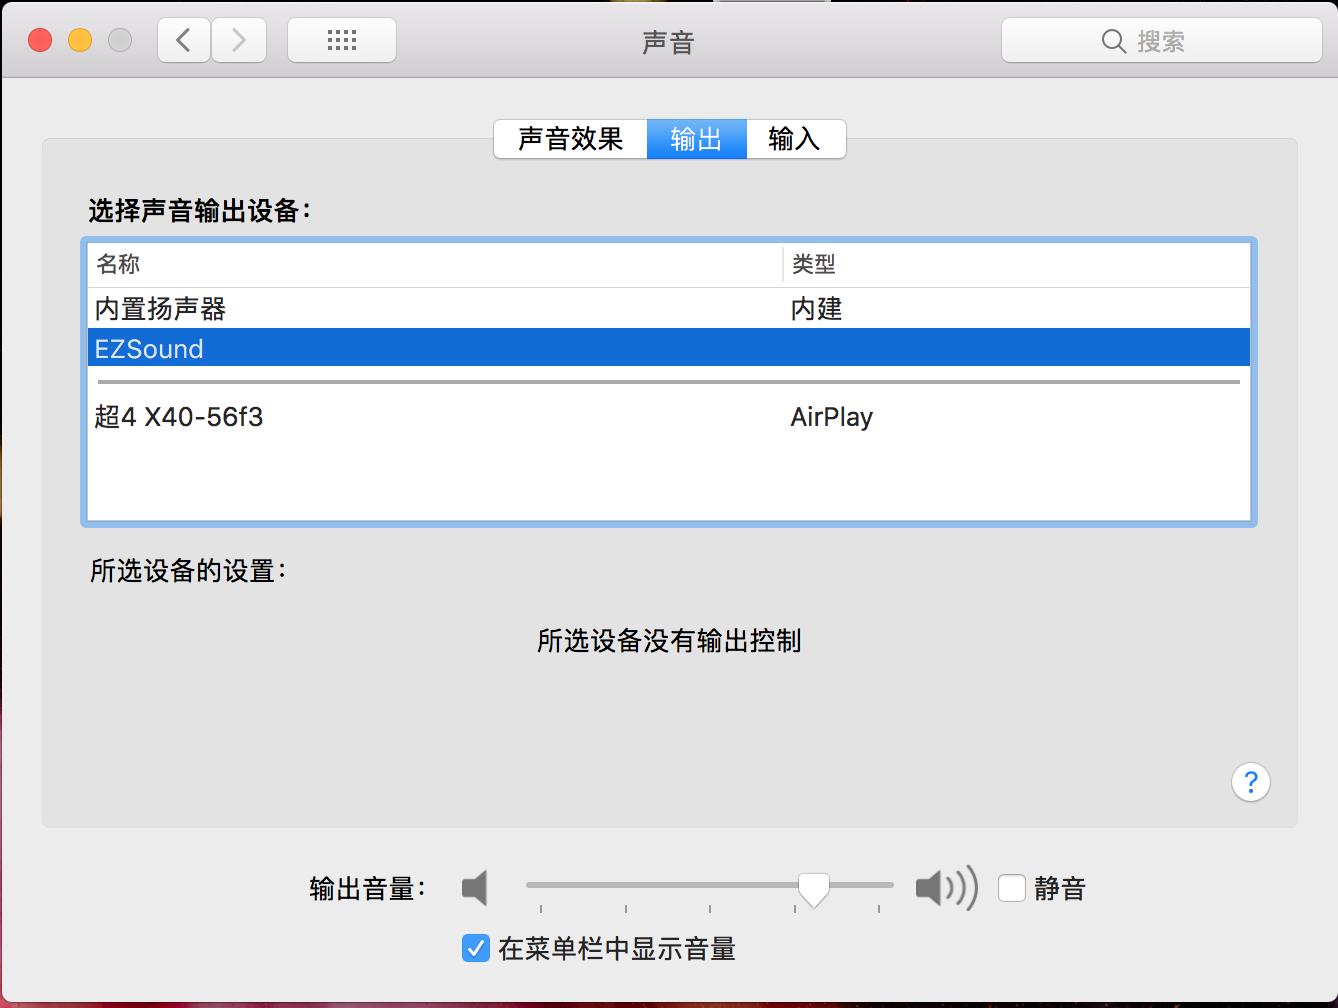The width and height of the screenshot is (1338, 1008).
Task: Toggle mute for output volume
Action: pos(1011,888)
